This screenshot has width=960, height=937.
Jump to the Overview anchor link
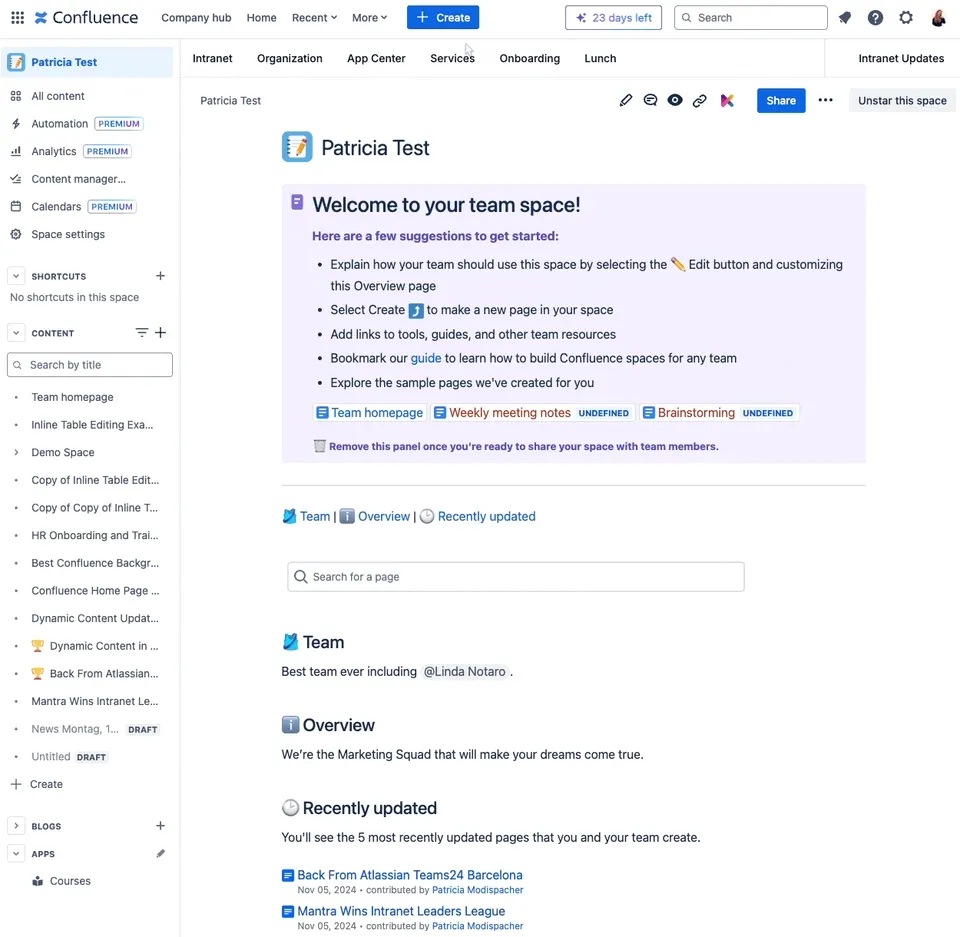384,516
